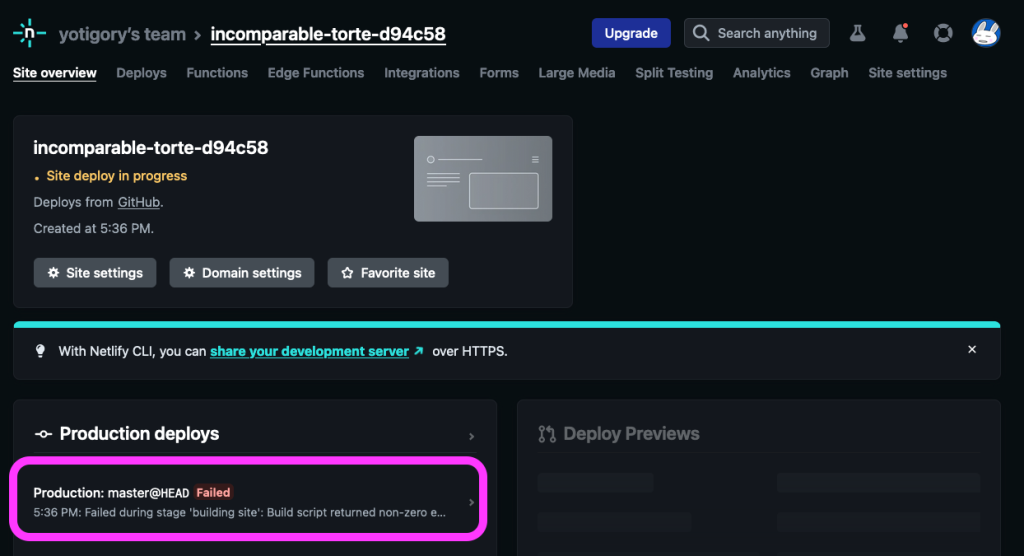Open the Labs flask icon
This screenshot has width=1024, height=556.
857,33
